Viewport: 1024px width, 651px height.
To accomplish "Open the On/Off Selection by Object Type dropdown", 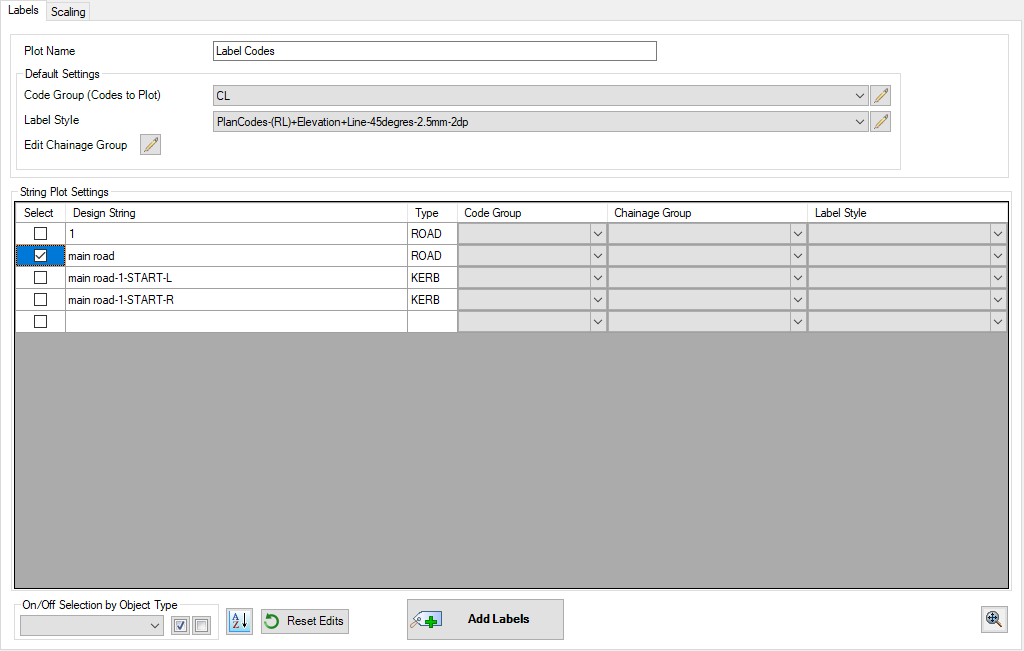I will coord(154,626).
